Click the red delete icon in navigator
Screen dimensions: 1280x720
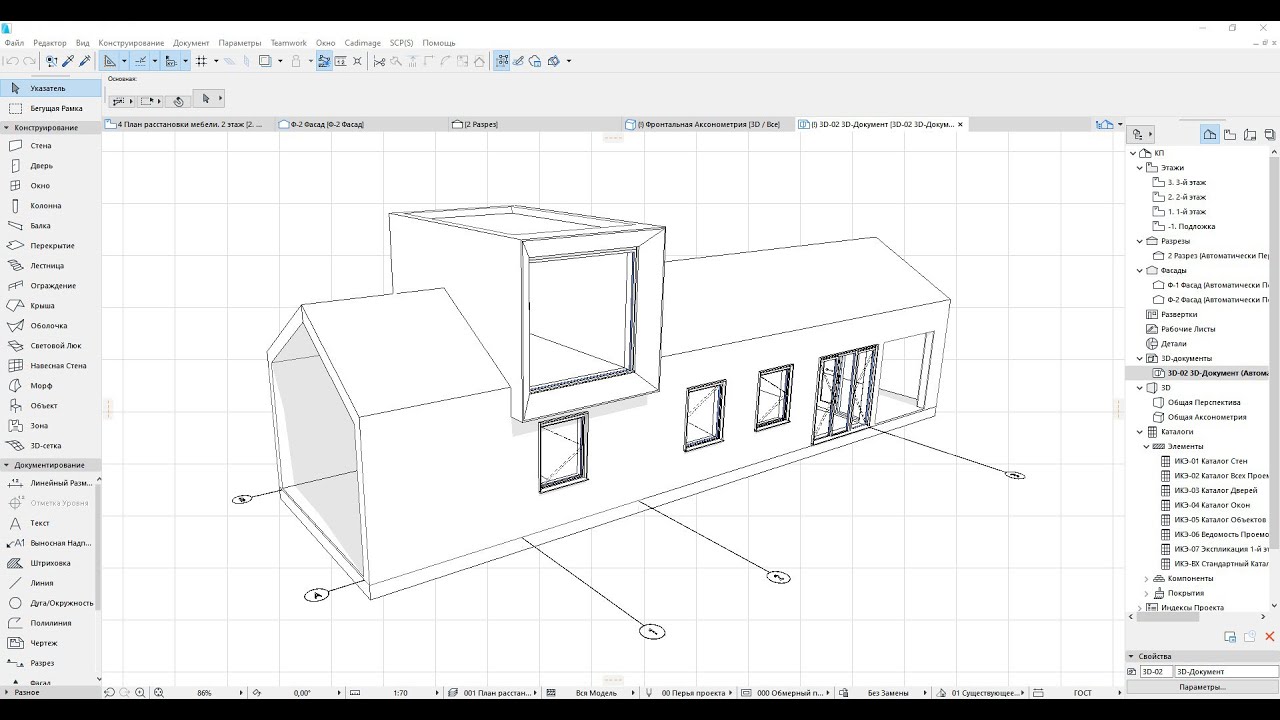pos(1270,637)
